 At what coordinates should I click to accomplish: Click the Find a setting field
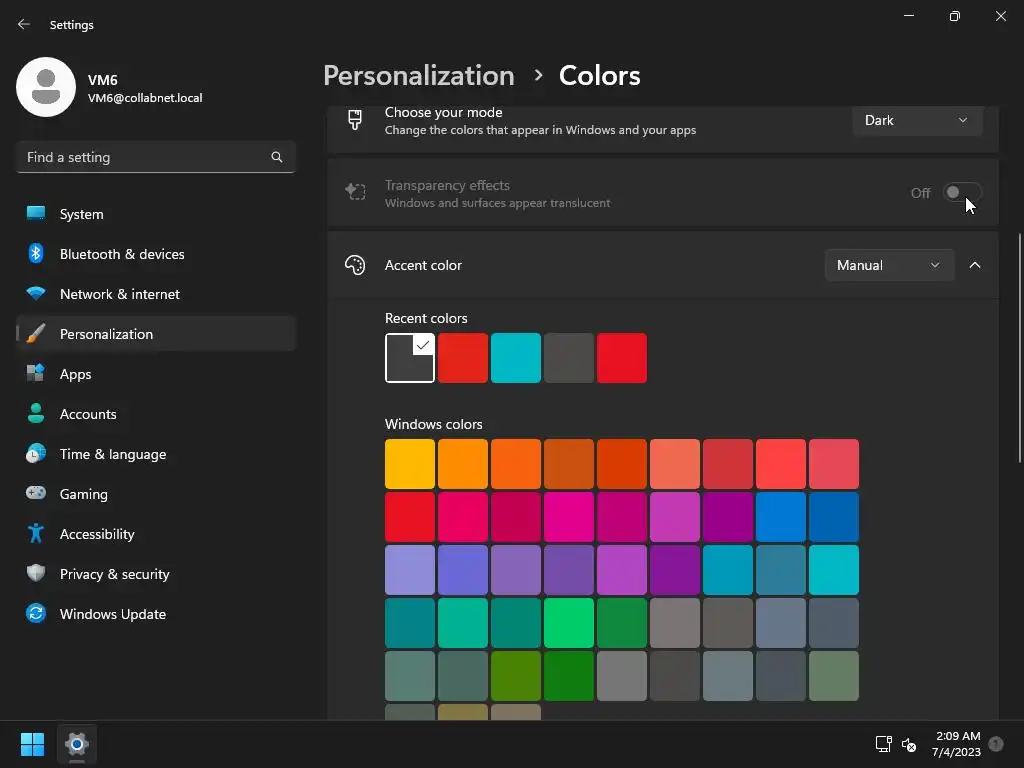[156, 157]
